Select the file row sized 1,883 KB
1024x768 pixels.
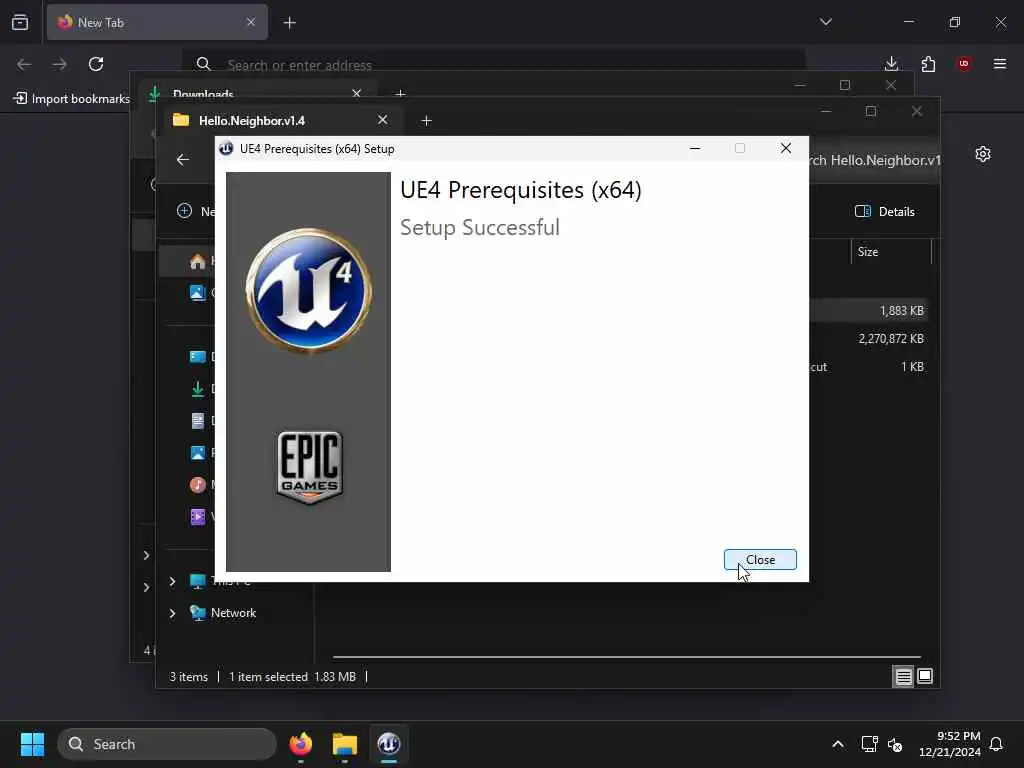pyautogui.click(x=869, y=311)
